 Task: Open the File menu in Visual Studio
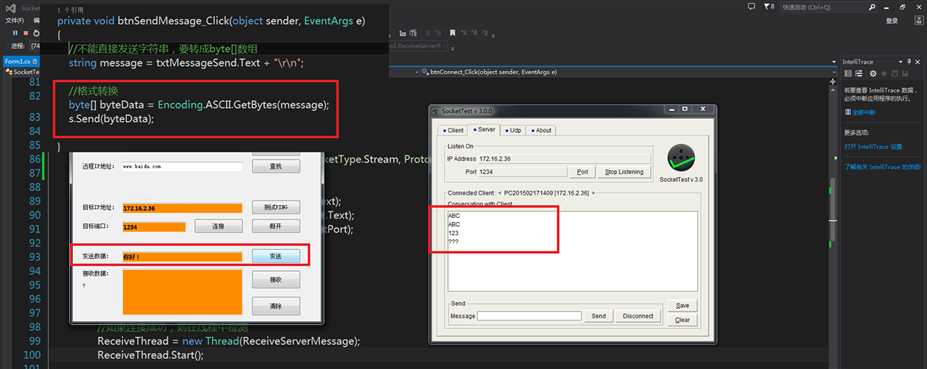pos(14,21)
